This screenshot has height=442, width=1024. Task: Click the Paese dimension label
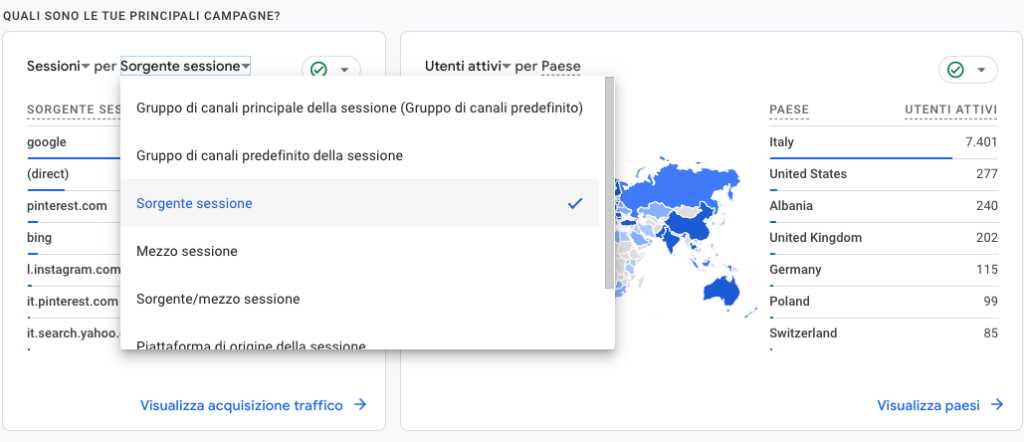click(x=561, y=66)
